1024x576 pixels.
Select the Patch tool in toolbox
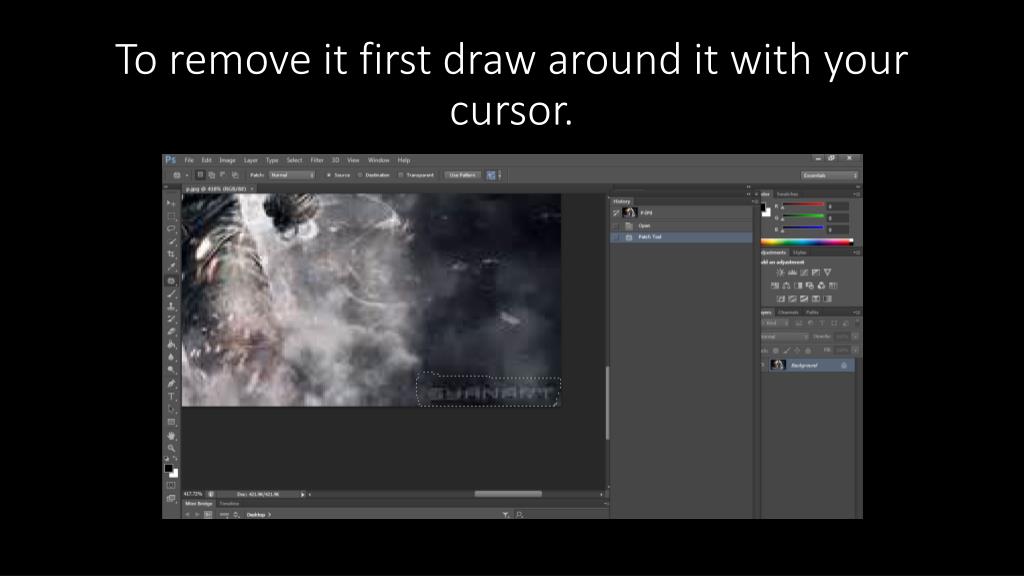tap(171, 281)
